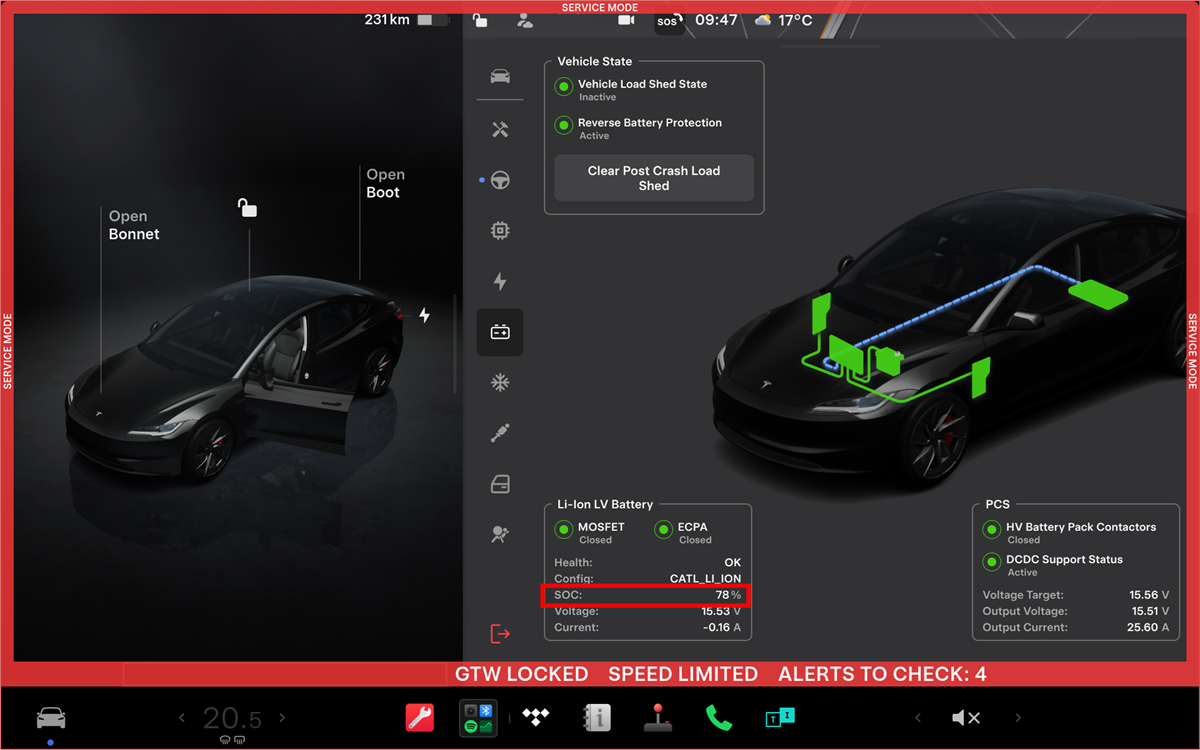Screen dimensions: 1200x750
Task: Select the Health OK value
Action: point(732,563)
